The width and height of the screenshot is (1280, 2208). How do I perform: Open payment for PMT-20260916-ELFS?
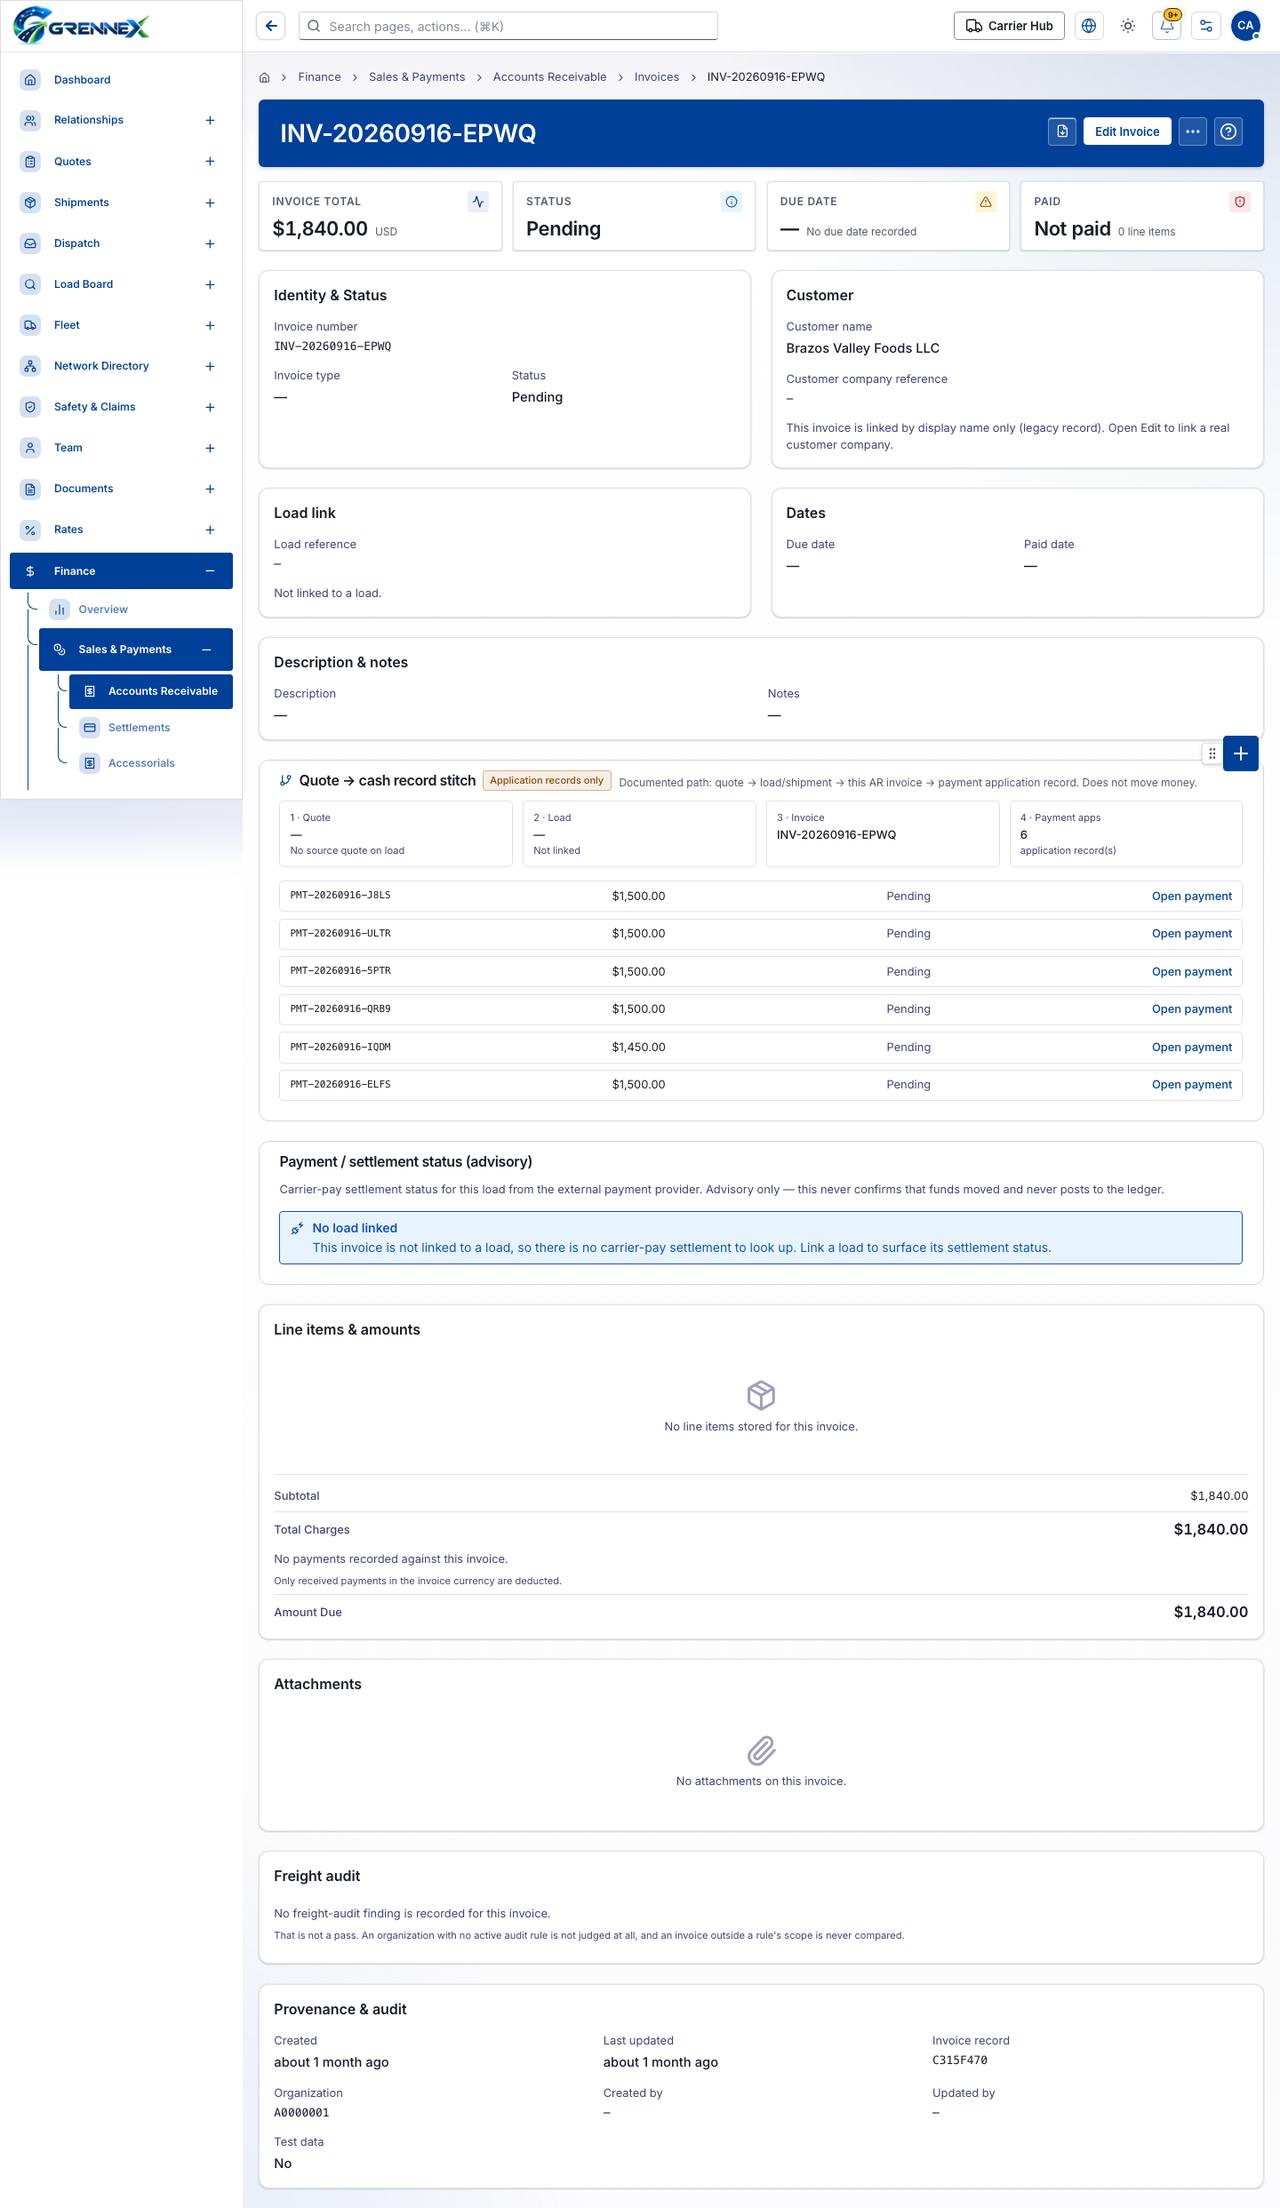click(1192, 1084)
